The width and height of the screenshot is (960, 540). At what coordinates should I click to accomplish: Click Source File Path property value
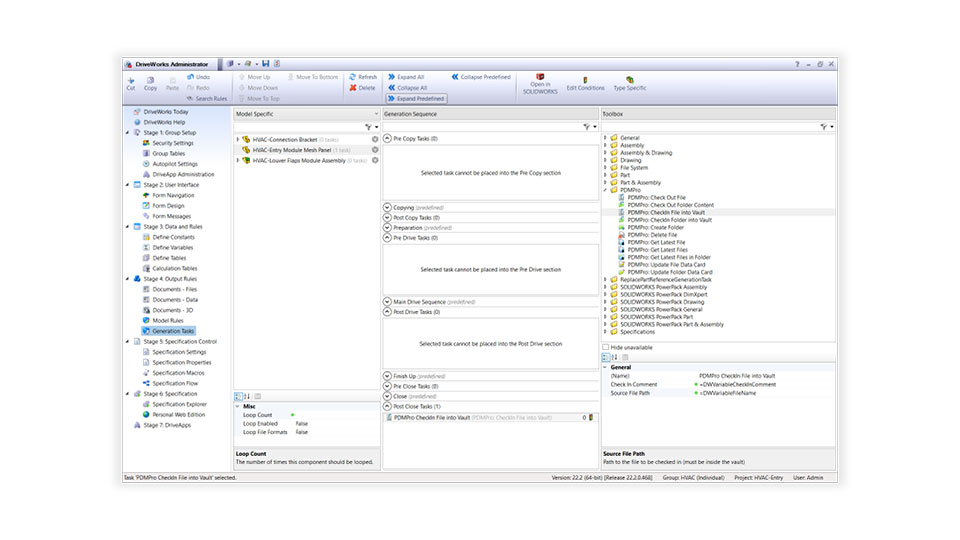(x=765, y=393)
